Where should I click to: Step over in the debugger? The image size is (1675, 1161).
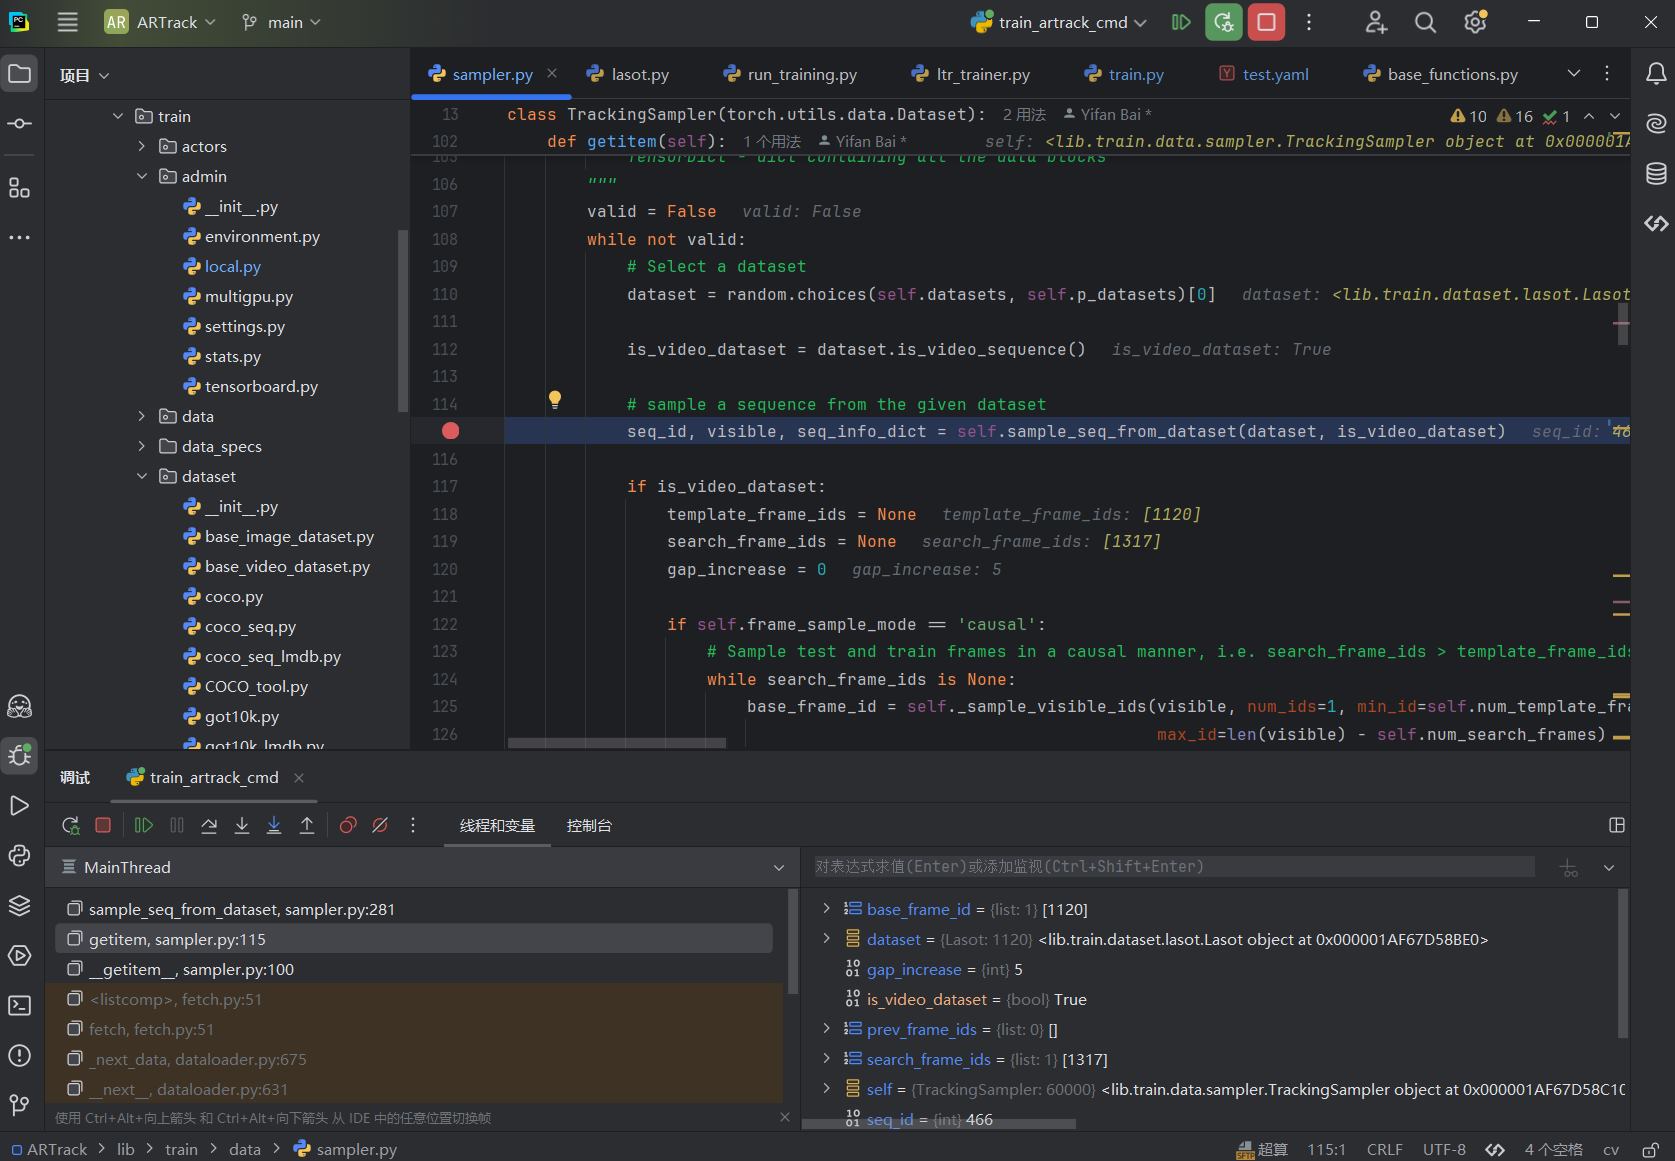[x=209, y=825]
